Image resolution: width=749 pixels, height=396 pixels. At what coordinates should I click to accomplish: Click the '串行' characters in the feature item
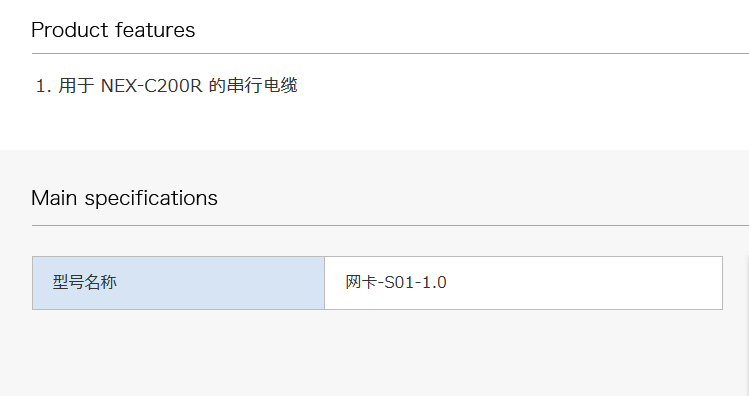point(244,86)
